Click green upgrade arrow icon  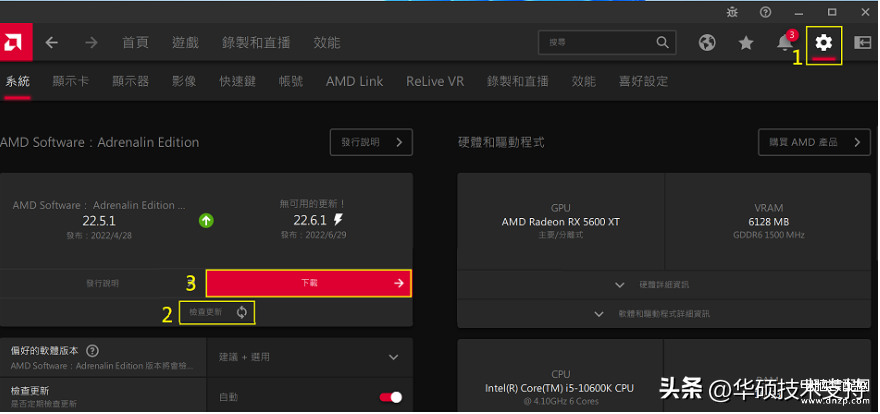click(206, 220)
